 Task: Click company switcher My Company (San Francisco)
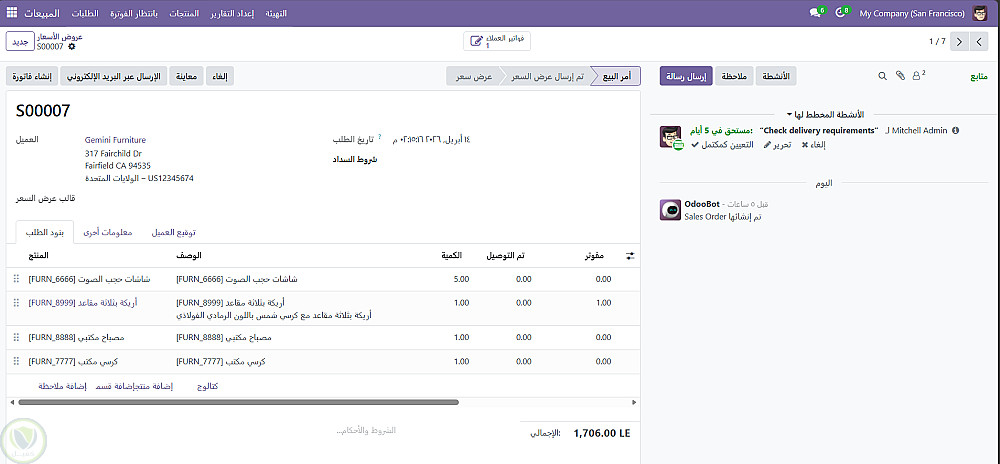(x=912, y=13)
